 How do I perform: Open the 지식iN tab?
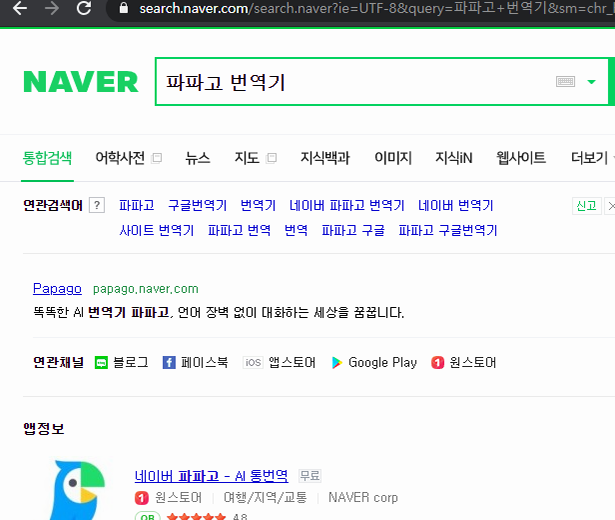pos(454,158)
